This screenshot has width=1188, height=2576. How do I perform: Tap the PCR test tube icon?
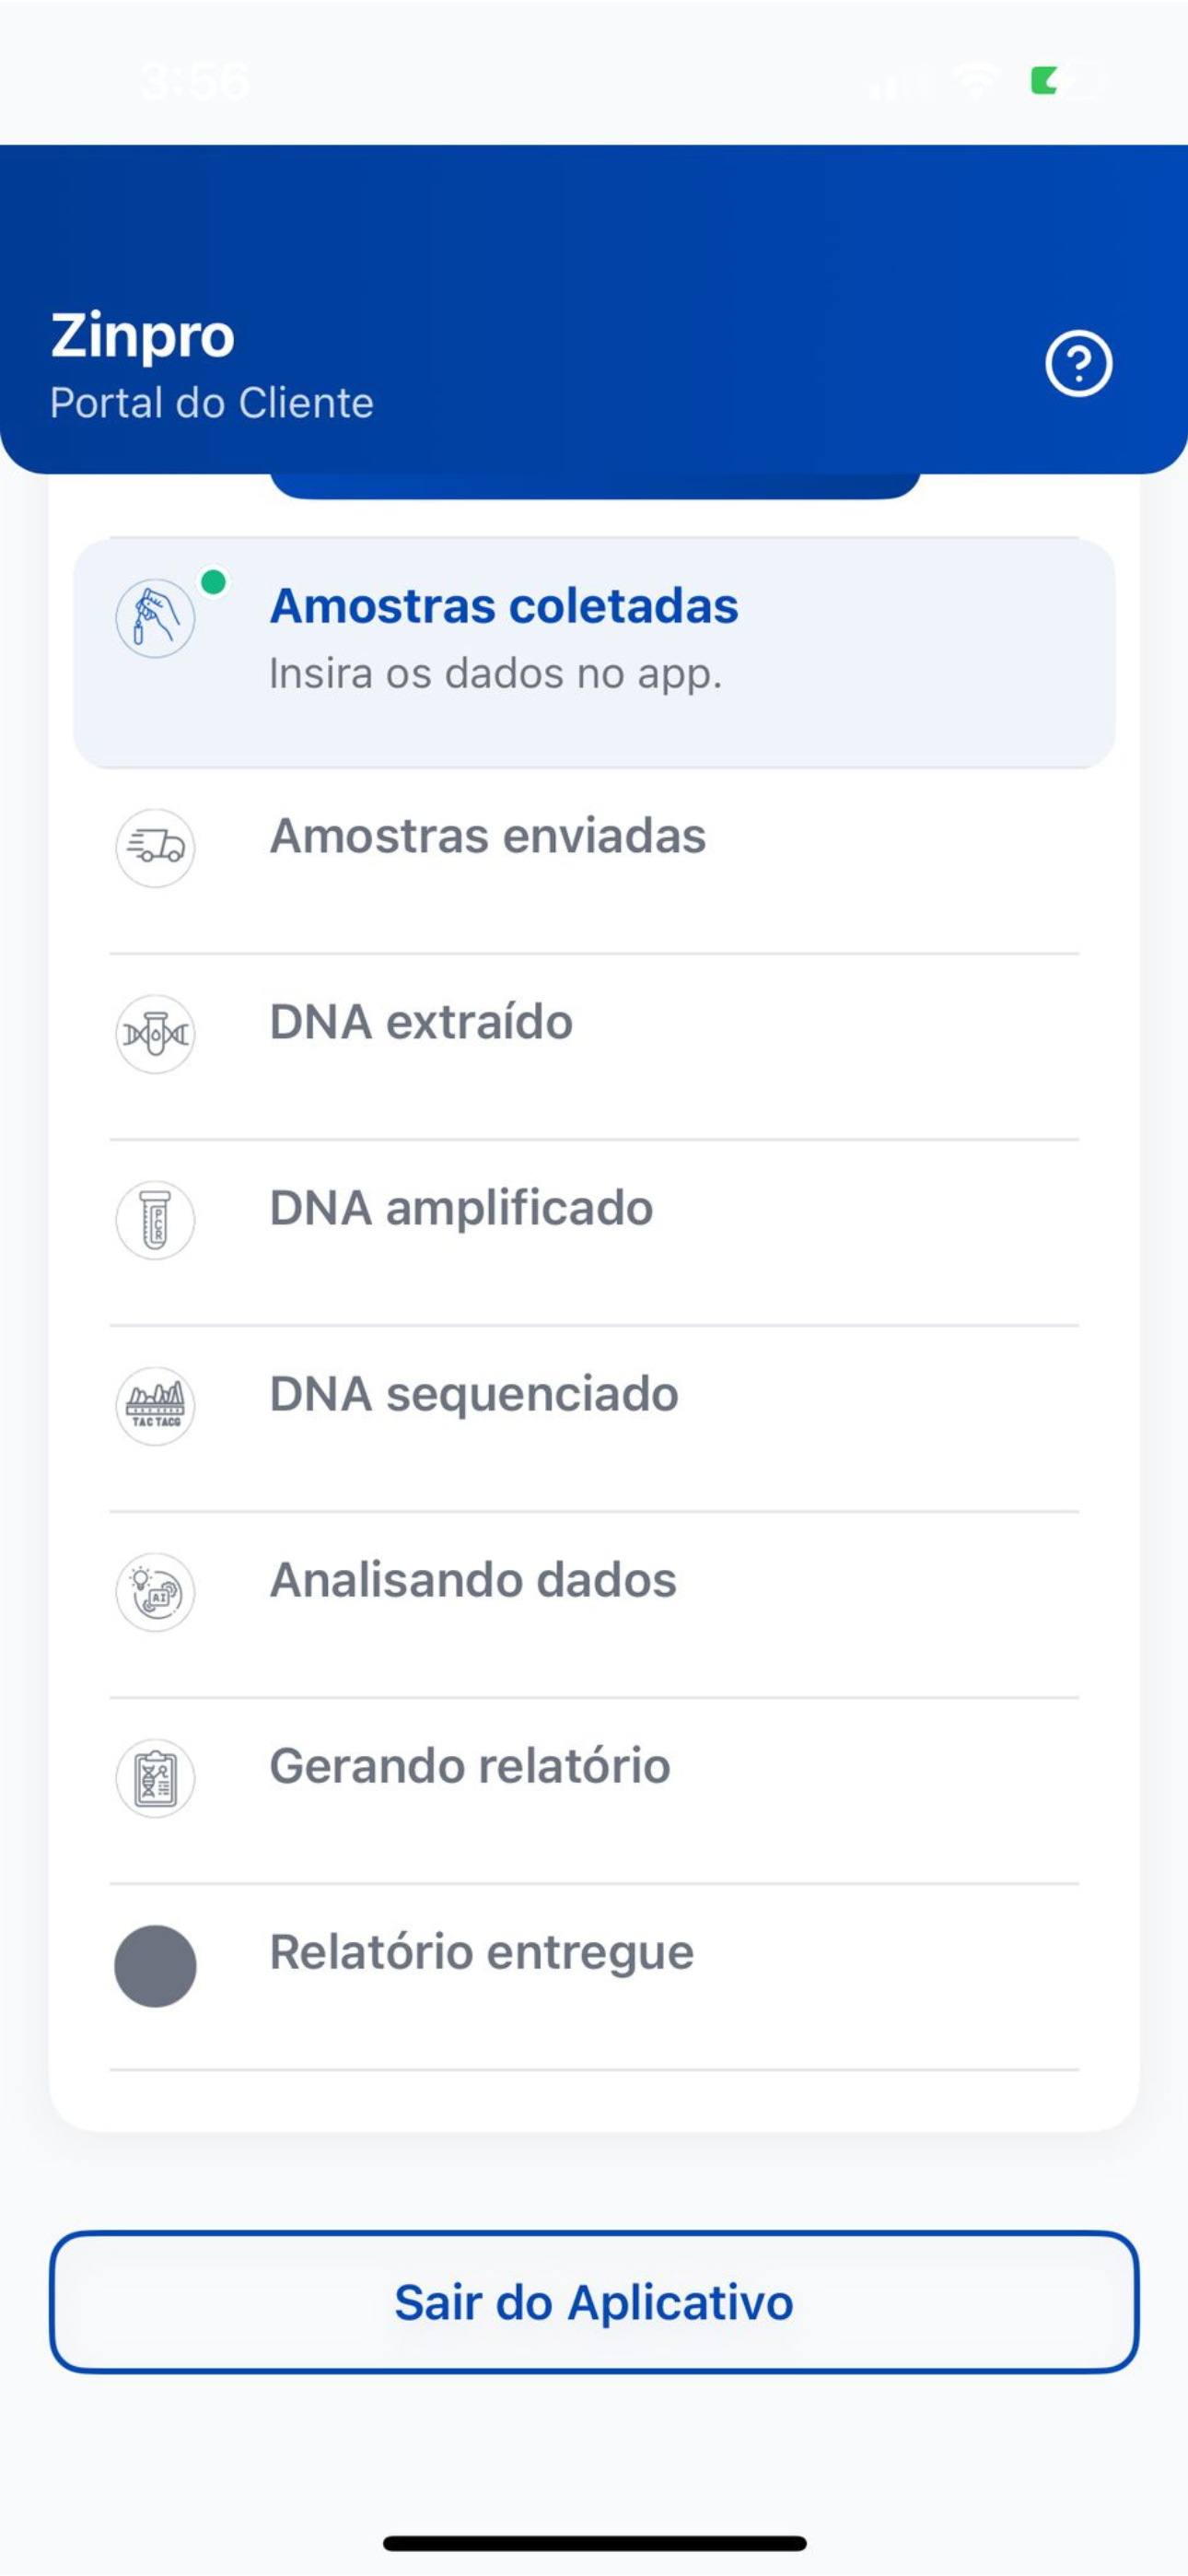coord(155,1220)
